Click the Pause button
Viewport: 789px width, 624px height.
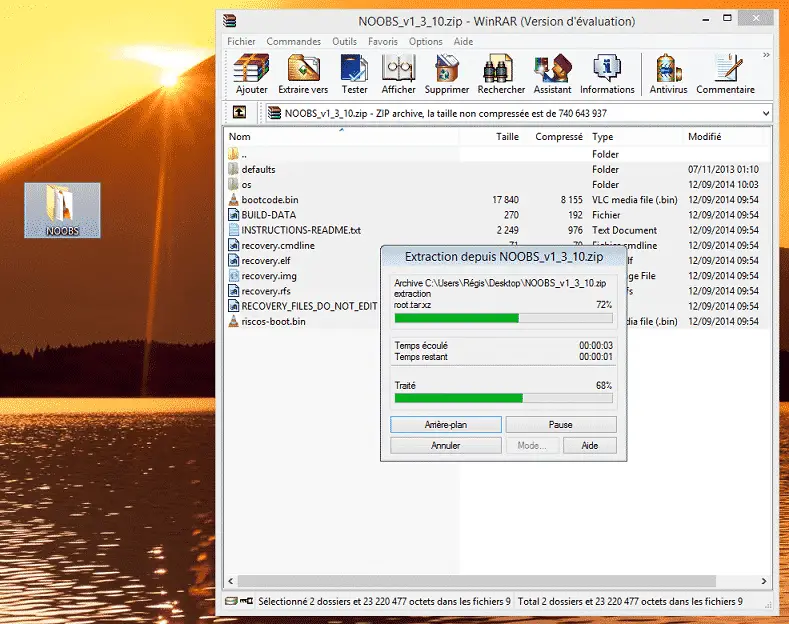click(561, 424)
